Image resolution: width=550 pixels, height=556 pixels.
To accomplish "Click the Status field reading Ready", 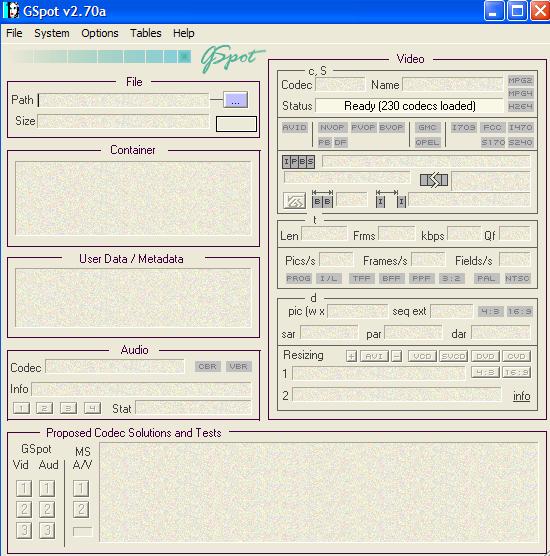I will pos(409,106).
